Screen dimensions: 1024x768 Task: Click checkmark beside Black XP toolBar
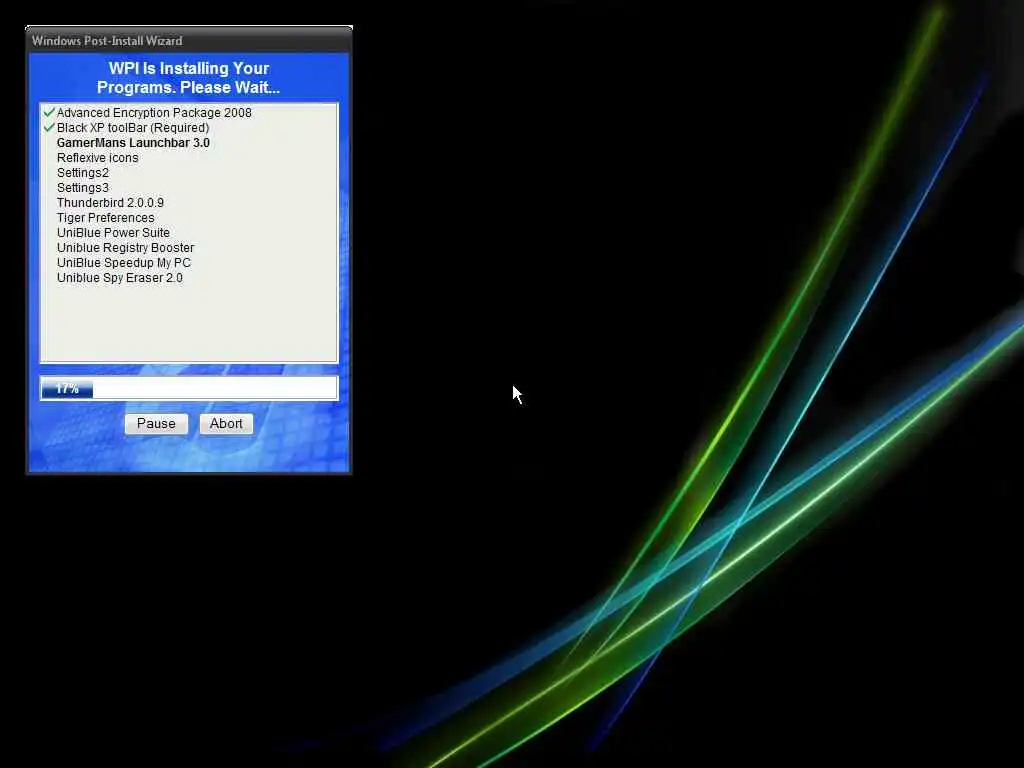[x=49, y=127]
